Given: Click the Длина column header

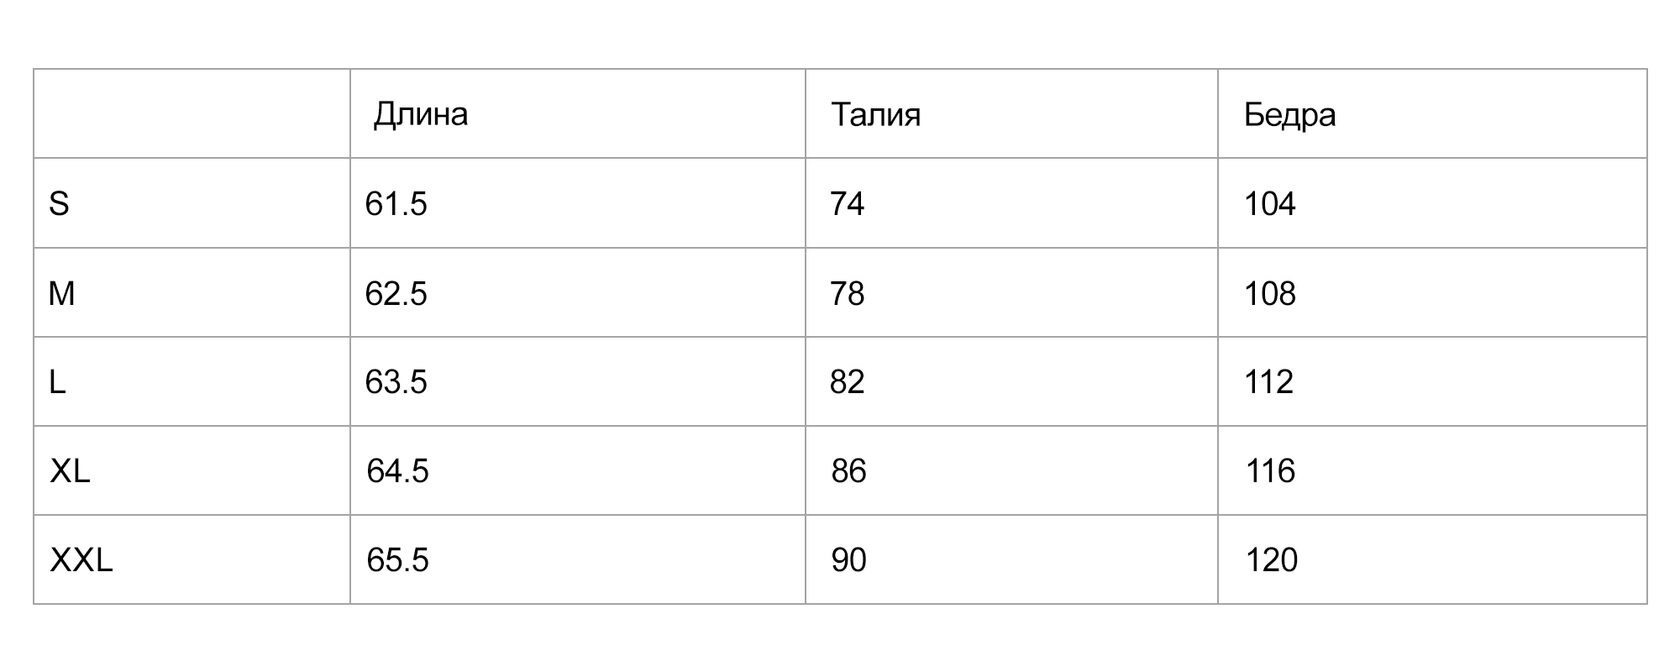Looking at the screenshot, I should click(421, 115).
